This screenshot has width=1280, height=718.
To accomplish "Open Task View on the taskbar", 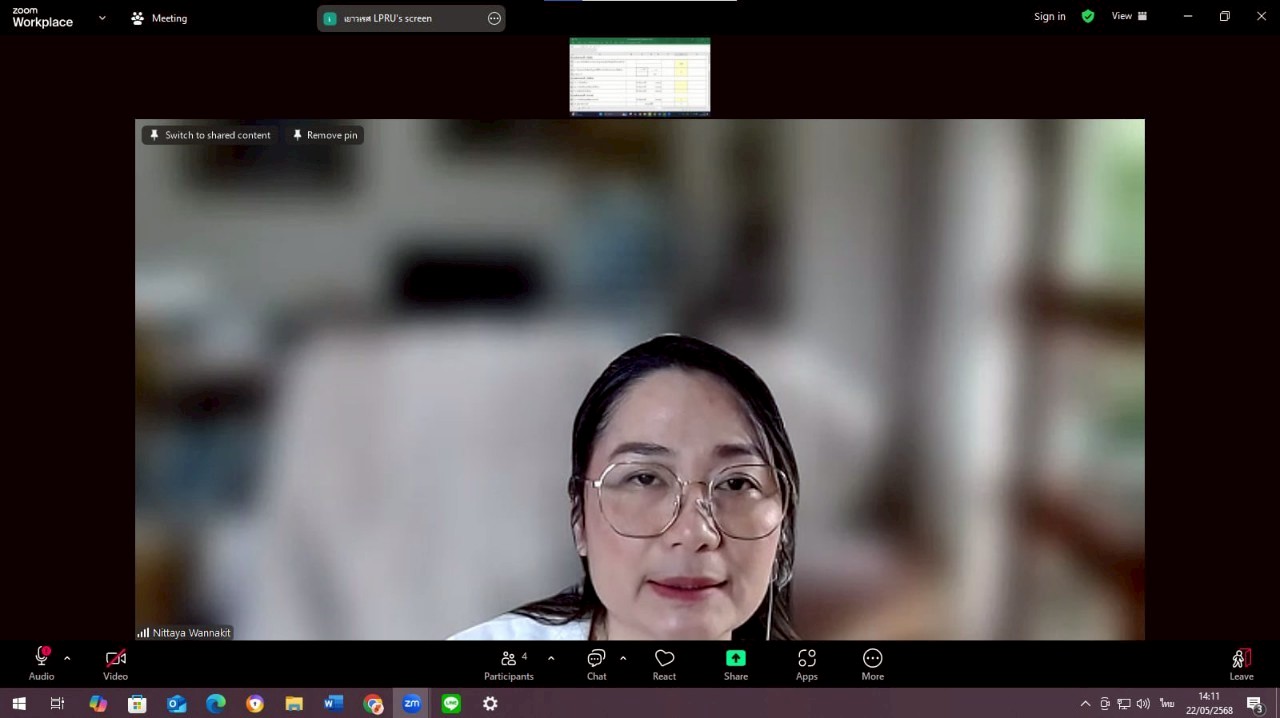I will click(x=57, y=704).
